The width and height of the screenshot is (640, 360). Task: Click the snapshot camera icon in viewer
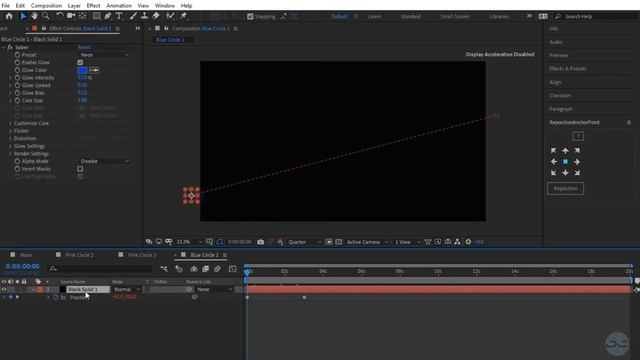(260, 242)
